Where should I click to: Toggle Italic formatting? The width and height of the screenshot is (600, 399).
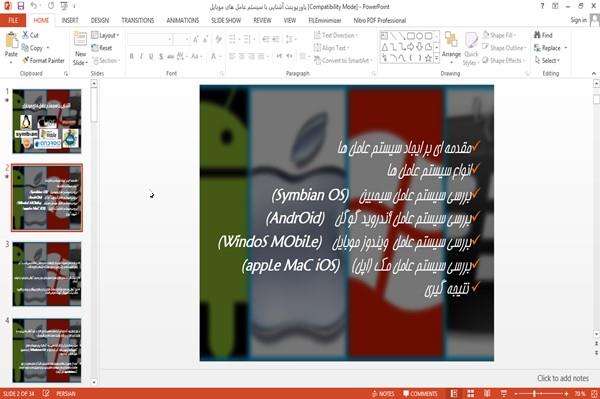(x=141, y=57)
